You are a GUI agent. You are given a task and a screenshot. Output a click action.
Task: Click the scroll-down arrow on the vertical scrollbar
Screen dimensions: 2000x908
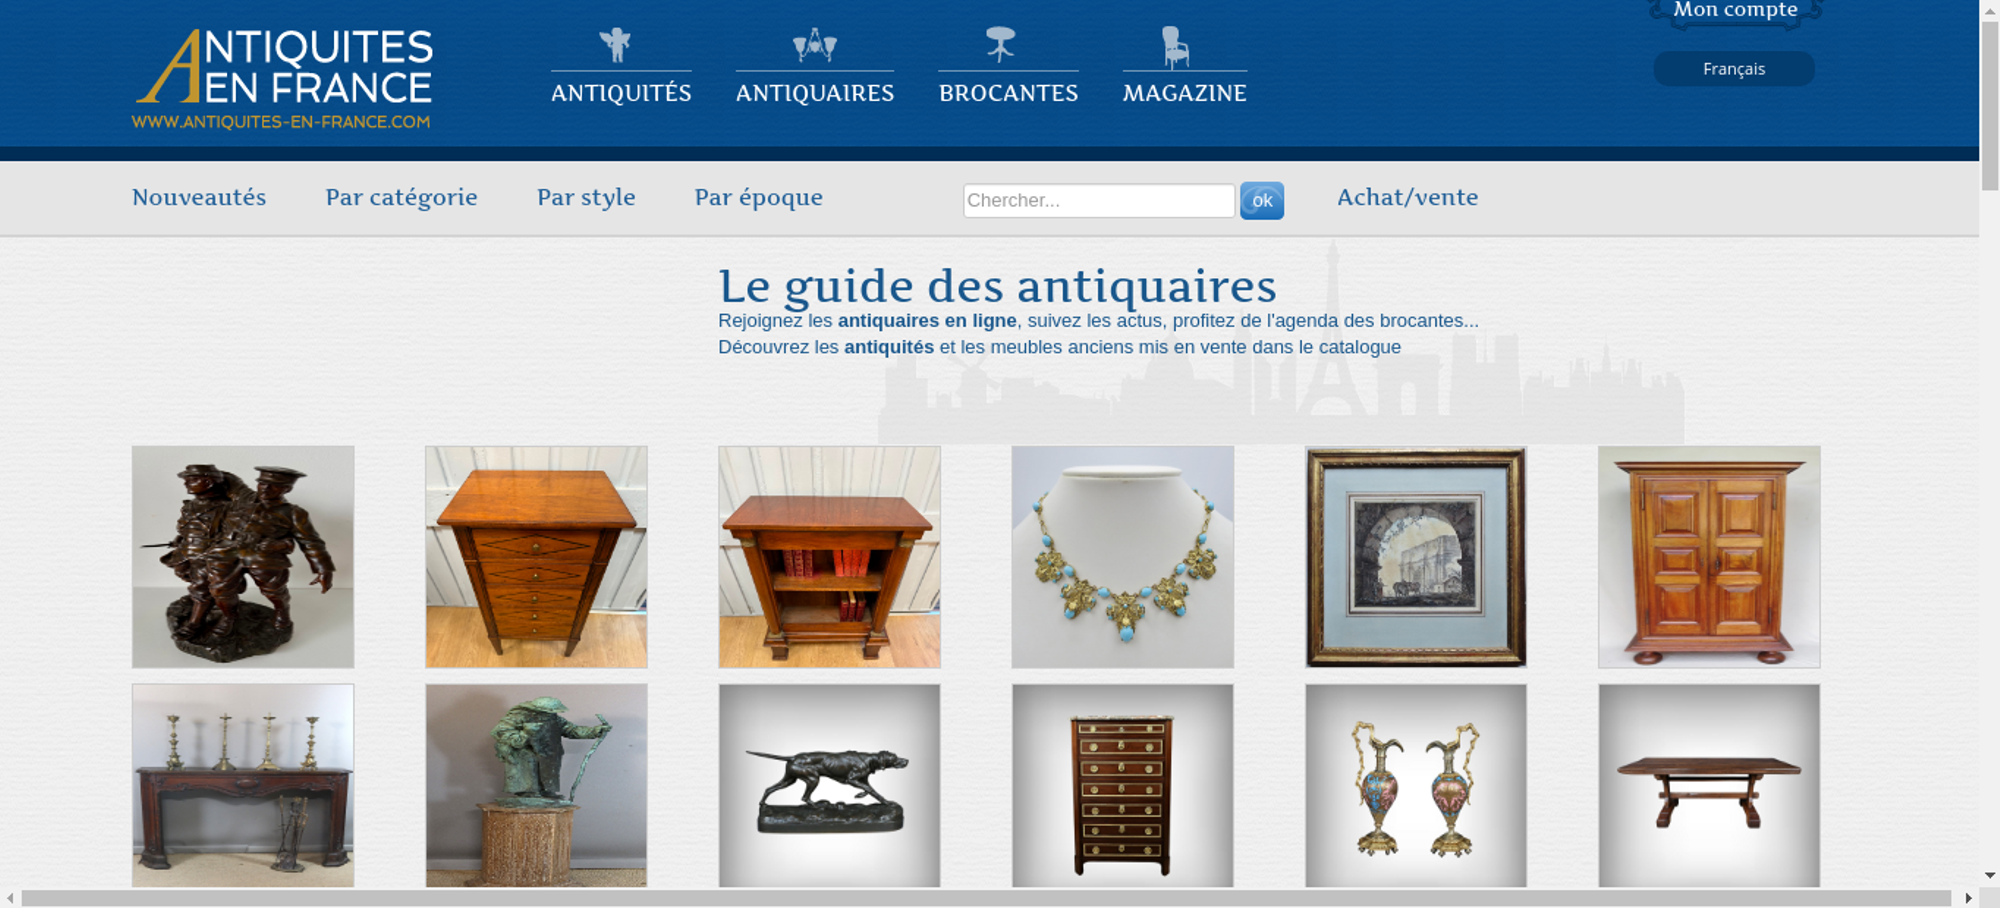click(1990, 875)
